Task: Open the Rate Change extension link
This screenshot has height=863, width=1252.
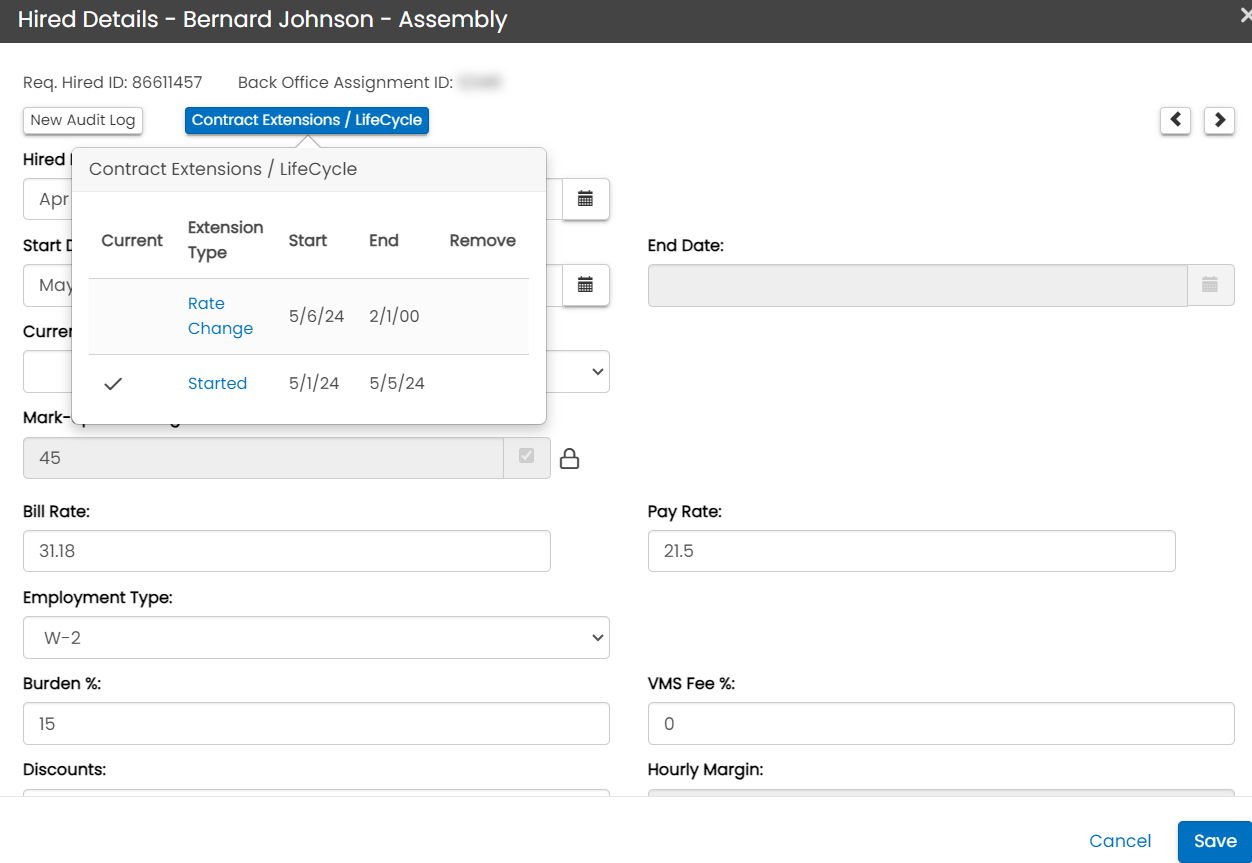Action: click(x=220, y=316)
